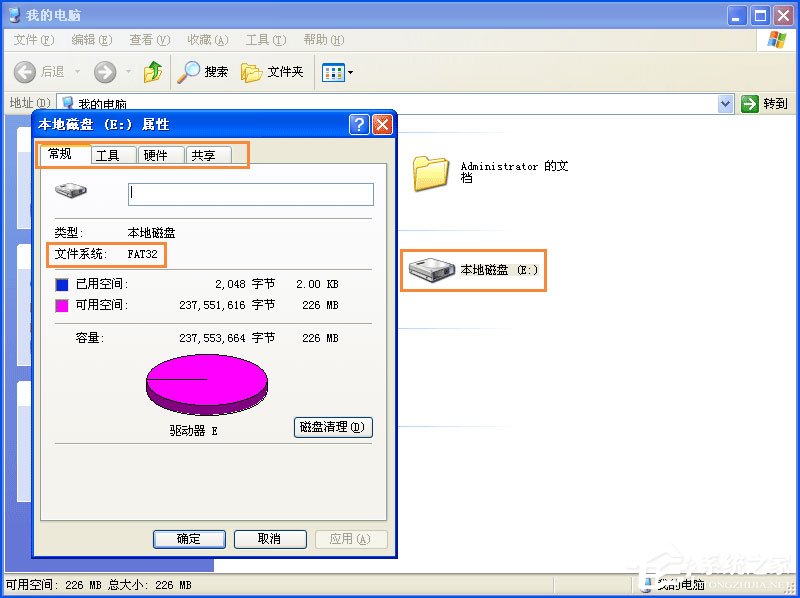Open the Administrator 的文档 folder
This screenshot has width=800, height=598.
pos(430,173)
